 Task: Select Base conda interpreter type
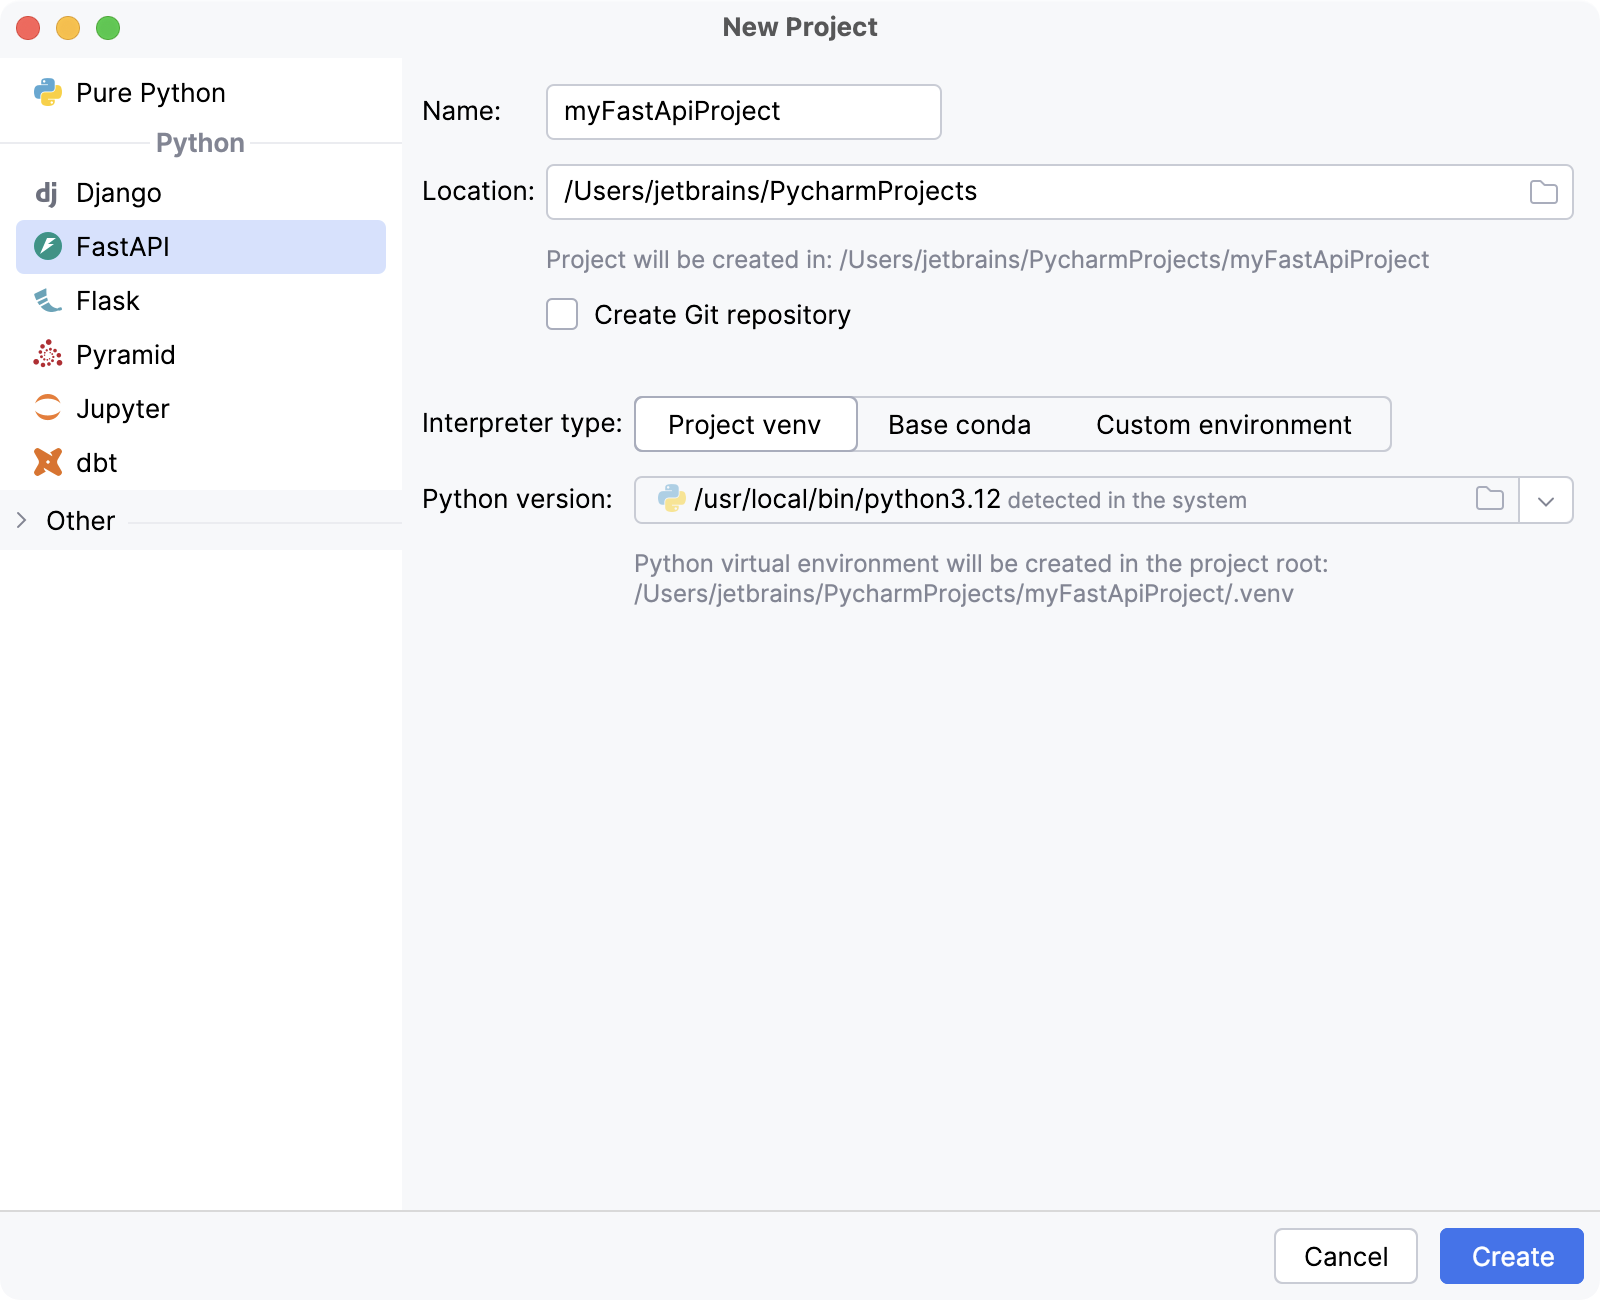[958, 424]
